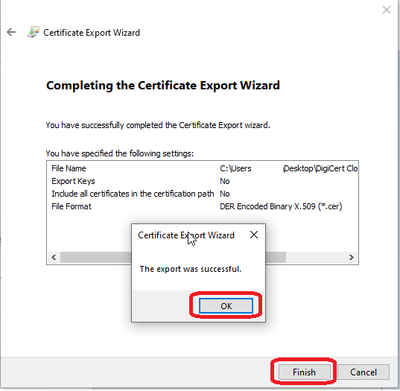Click the DER Encoded Binary X.509 value
The image size is (400, 391).
[x=281, y=206]
